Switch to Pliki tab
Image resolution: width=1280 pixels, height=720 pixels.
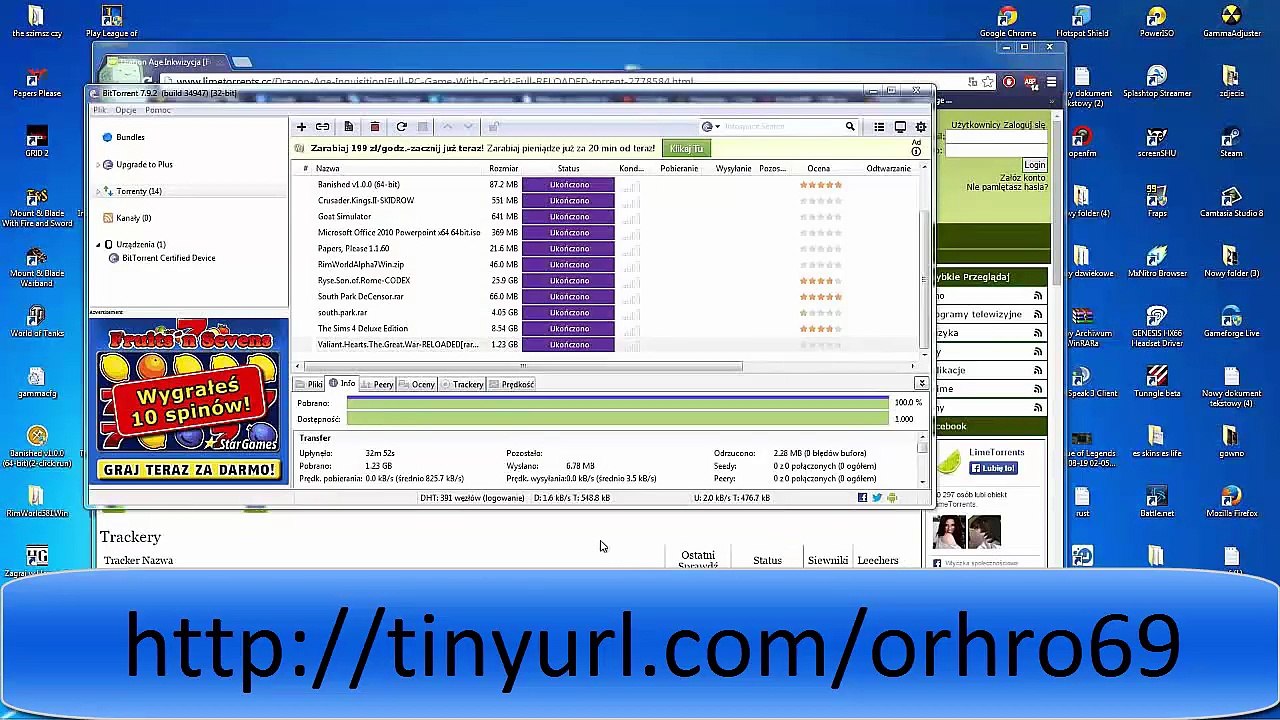(309, 384)
